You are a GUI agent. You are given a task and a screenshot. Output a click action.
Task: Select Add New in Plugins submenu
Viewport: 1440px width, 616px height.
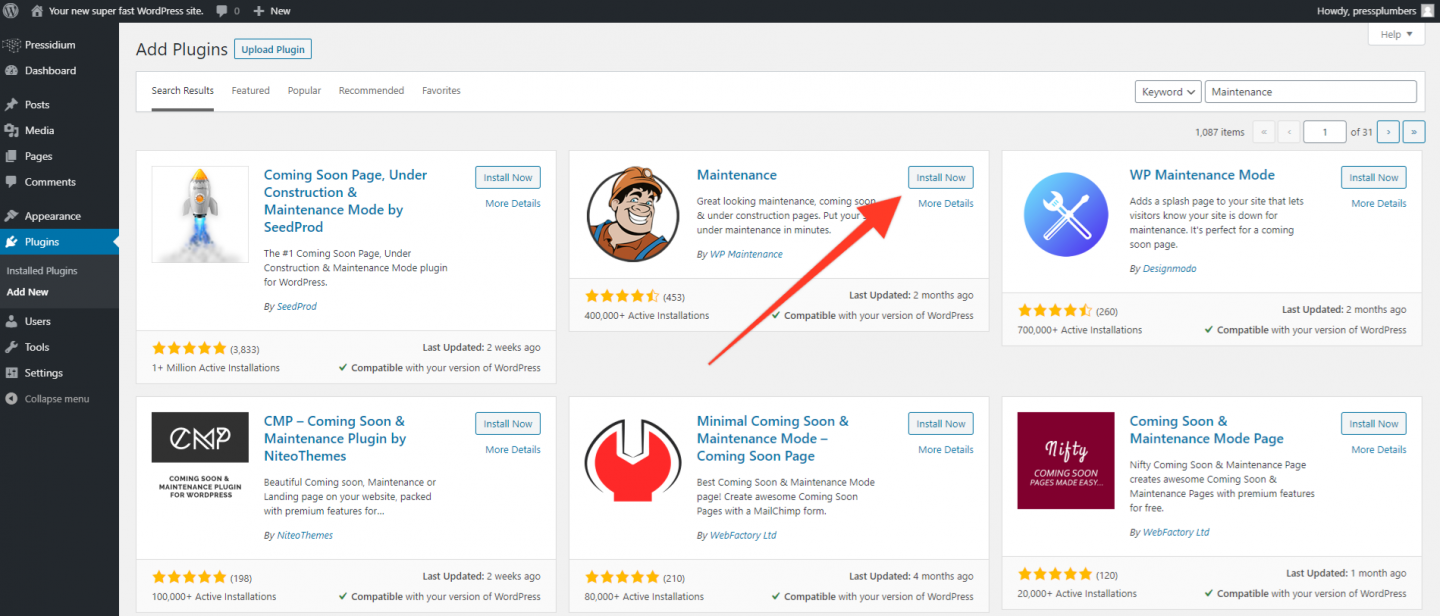28,293
